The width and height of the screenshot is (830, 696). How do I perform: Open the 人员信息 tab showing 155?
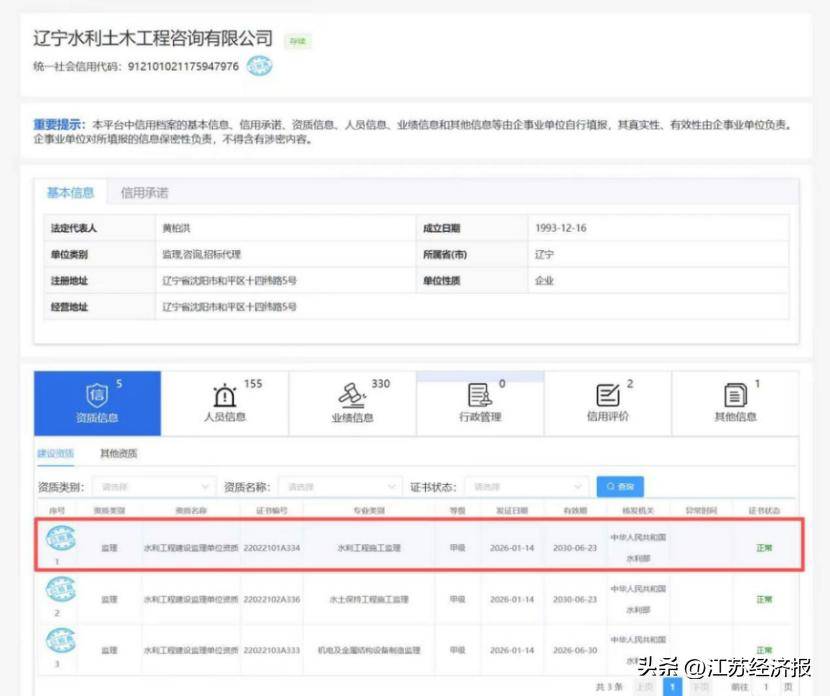(x=225, y=403)
